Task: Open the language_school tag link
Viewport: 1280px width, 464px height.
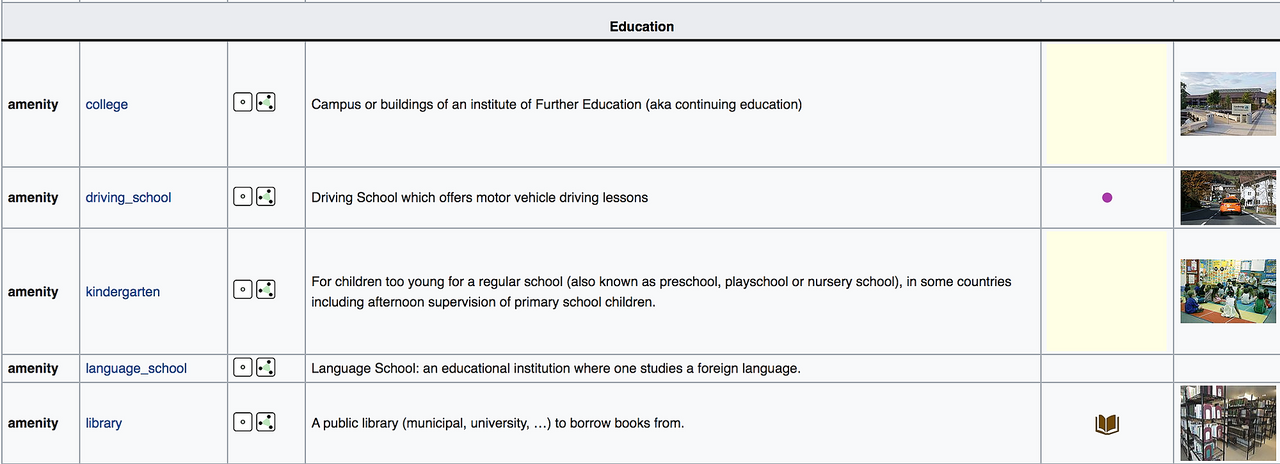Action: tap(136, 368)
